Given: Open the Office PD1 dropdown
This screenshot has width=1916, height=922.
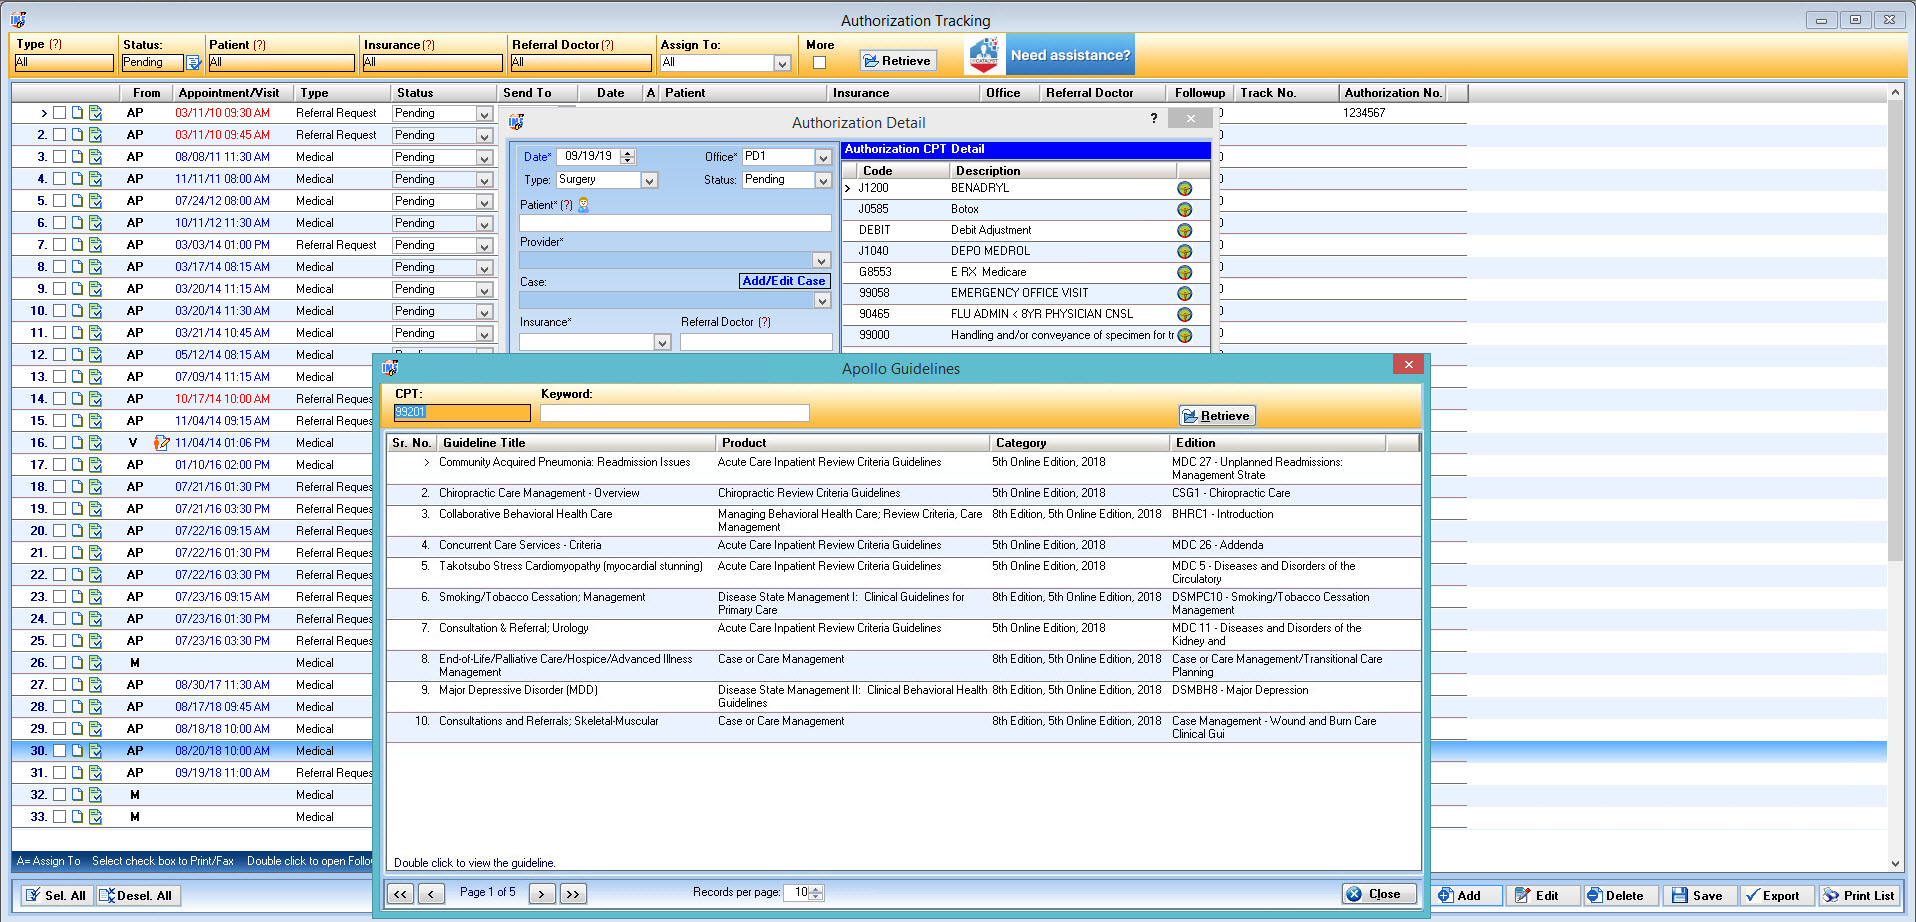Looking at the screenshot, I should coord(823,157).
